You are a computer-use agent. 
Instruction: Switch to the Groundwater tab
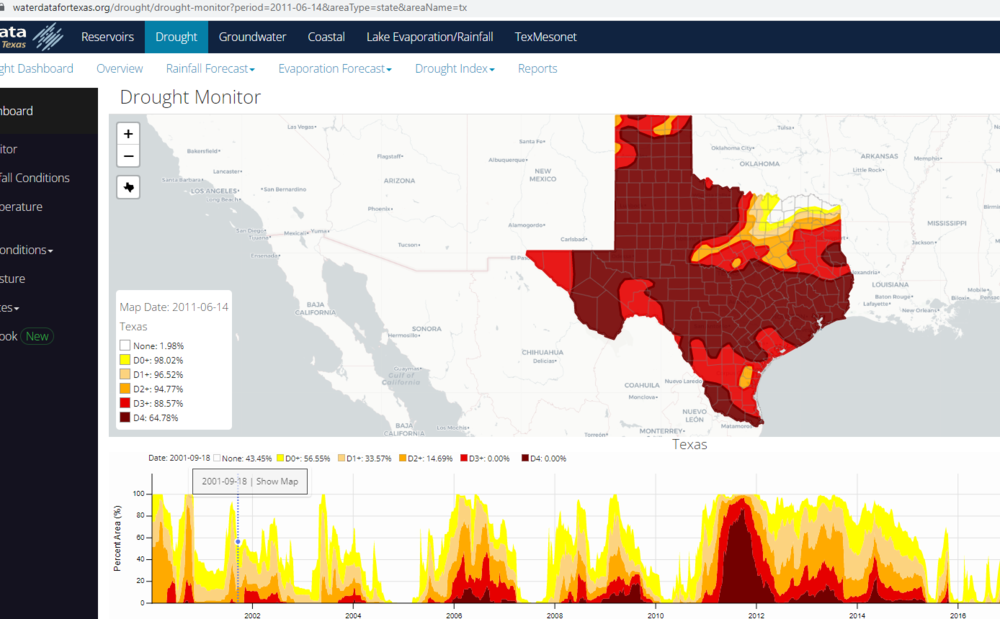coord(252,37)
